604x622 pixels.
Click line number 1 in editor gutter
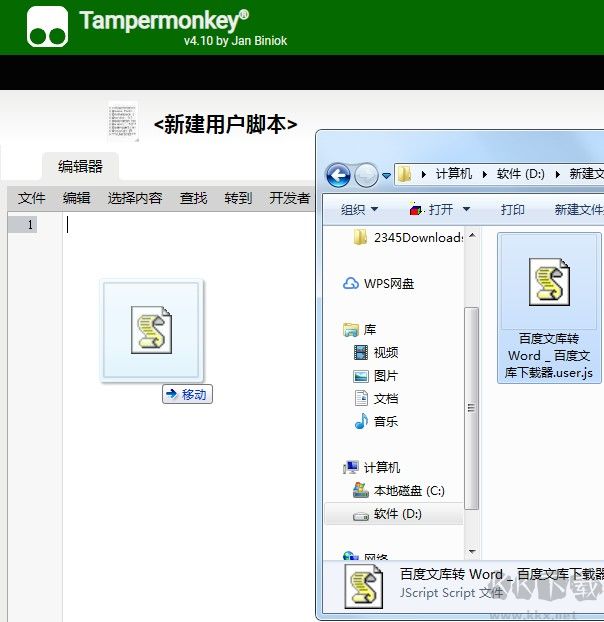pyautogui.click(x=30, y=225)
